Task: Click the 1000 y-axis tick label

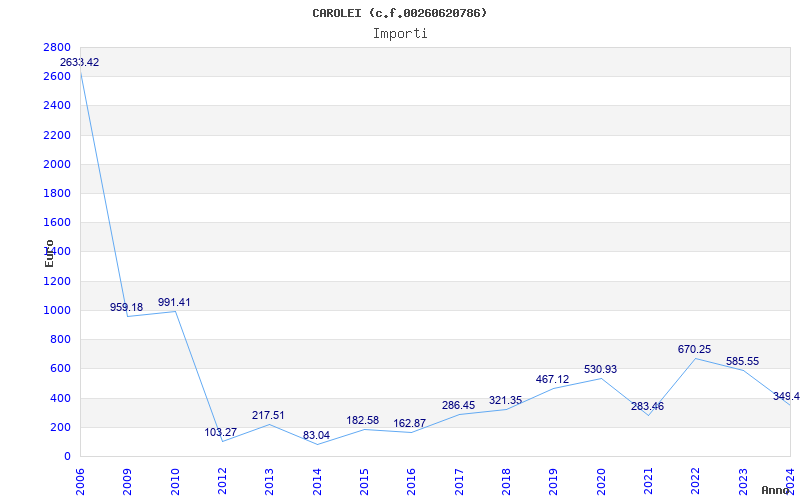Action: tap(57, 310)
